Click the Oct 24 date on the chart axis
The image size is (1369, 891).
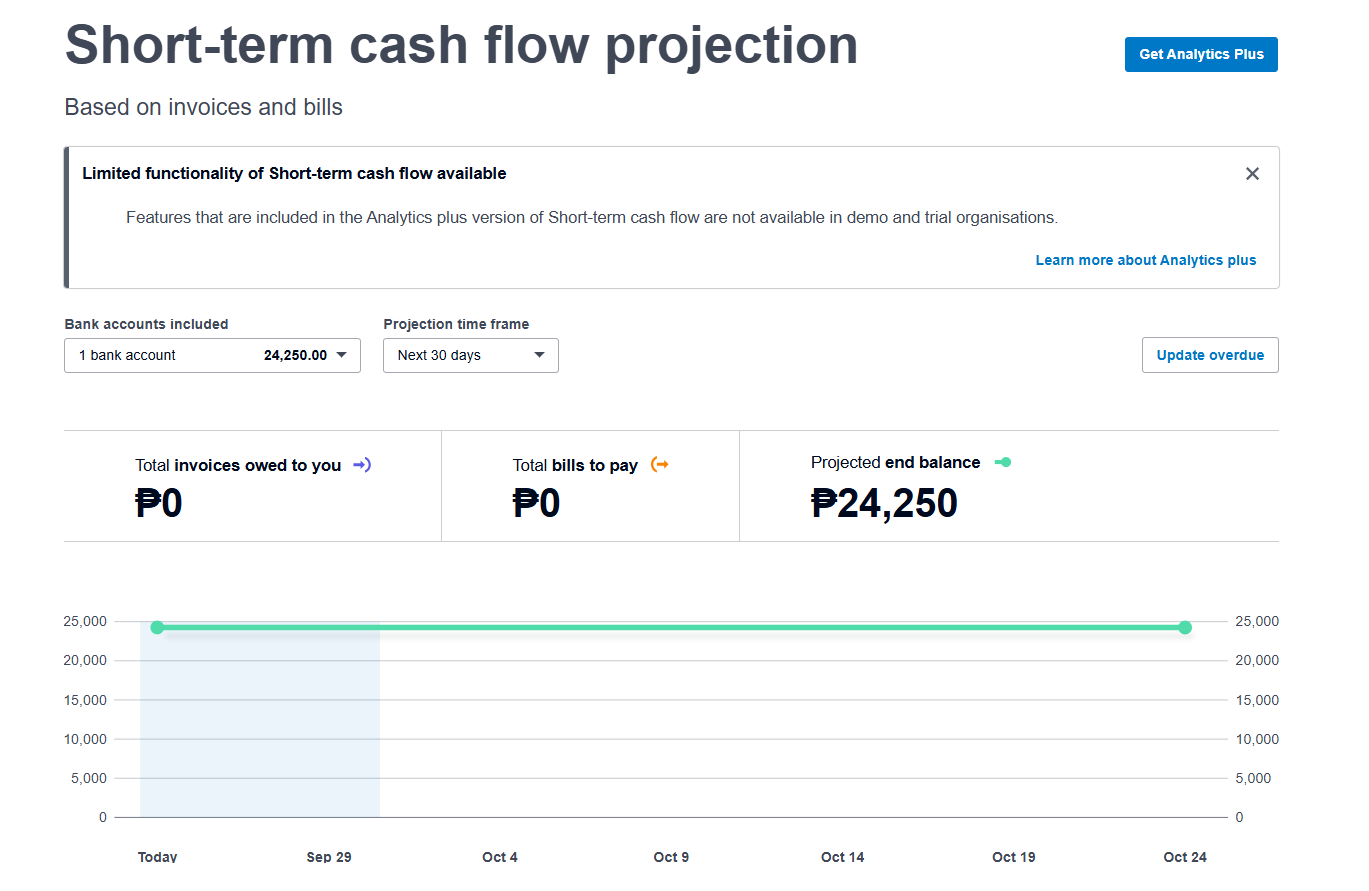point(1185,857)
